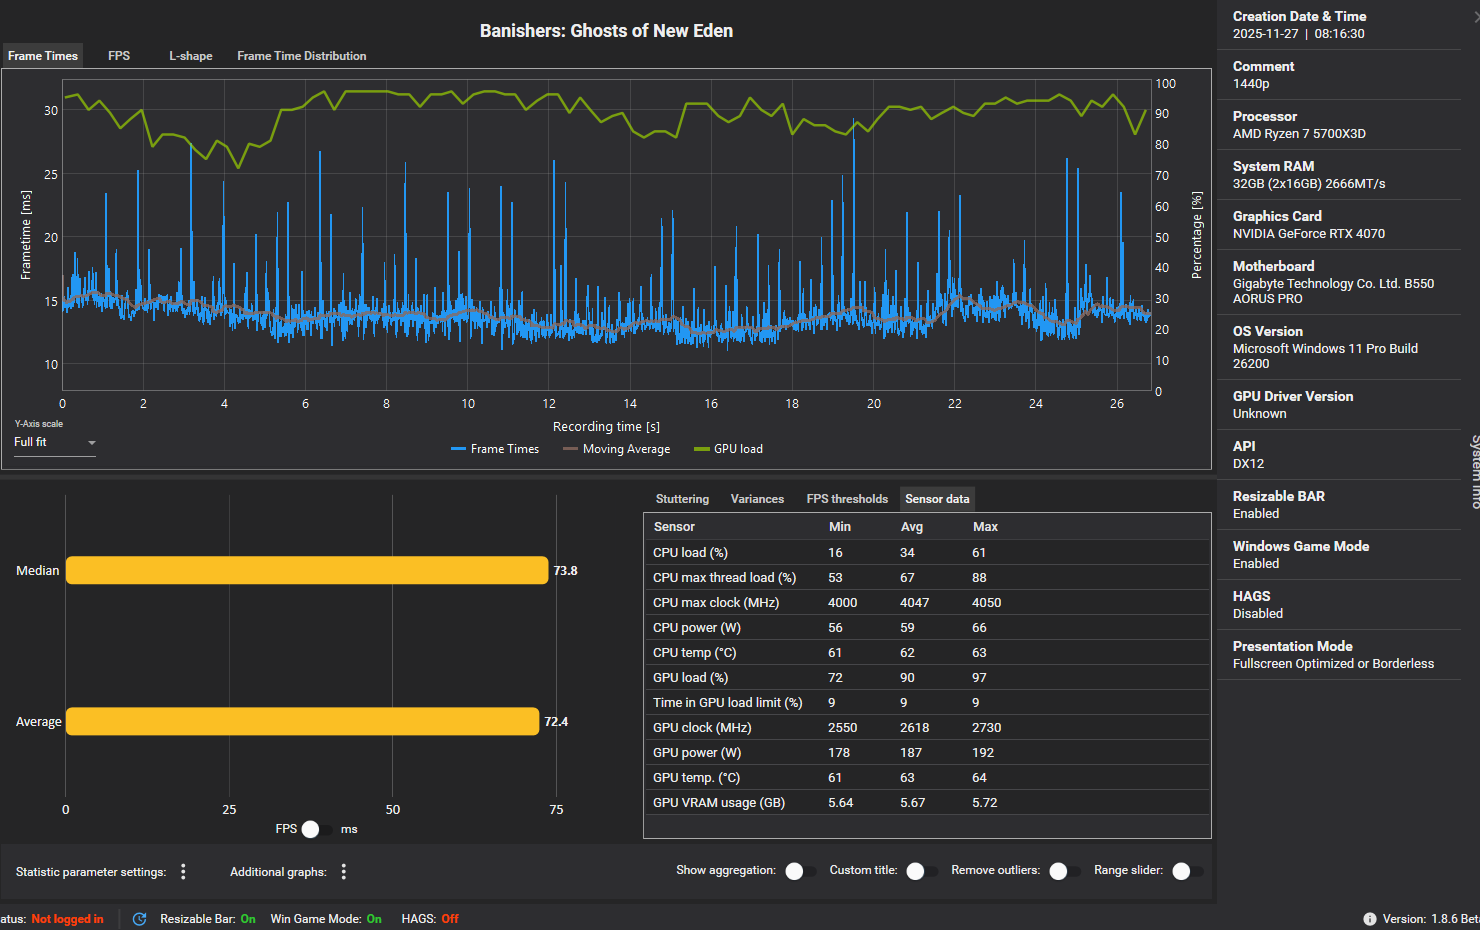This screenshot has width=1480, height=930.
Task: Click the Sensor column header
Action: 674,527
